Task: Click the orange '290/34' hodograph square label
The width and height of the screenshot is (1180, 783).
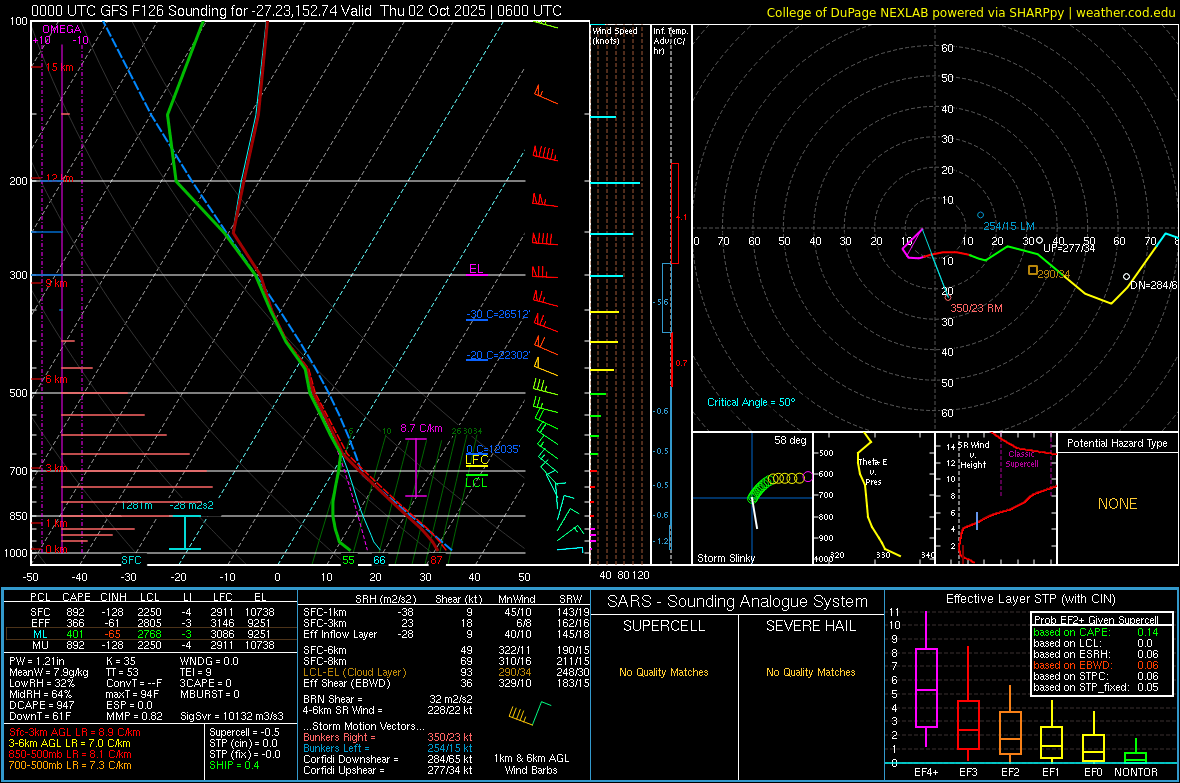Action: point(1054,274)
